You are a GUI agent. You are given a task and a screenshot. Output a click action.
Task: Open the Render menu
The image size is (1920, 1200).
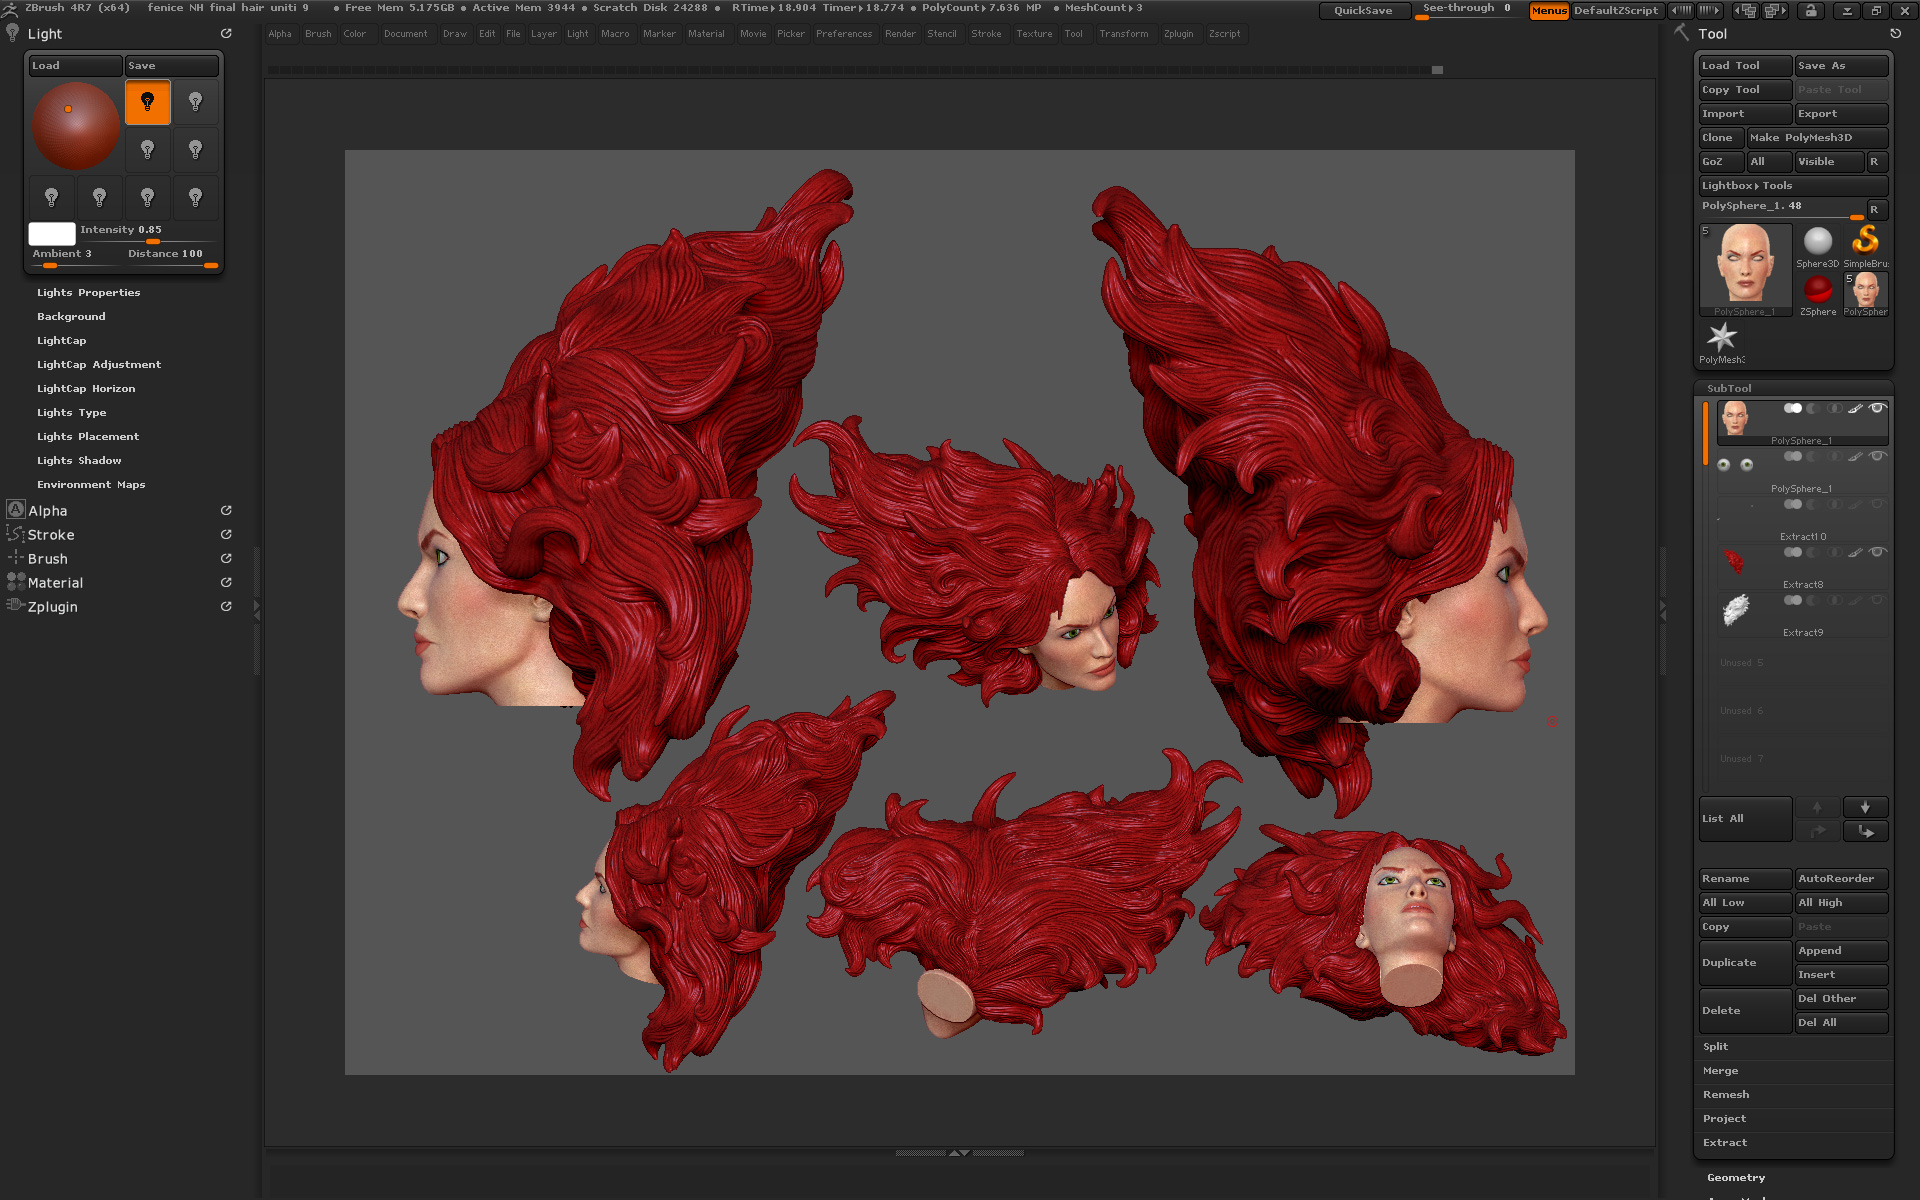click(900, 34)
